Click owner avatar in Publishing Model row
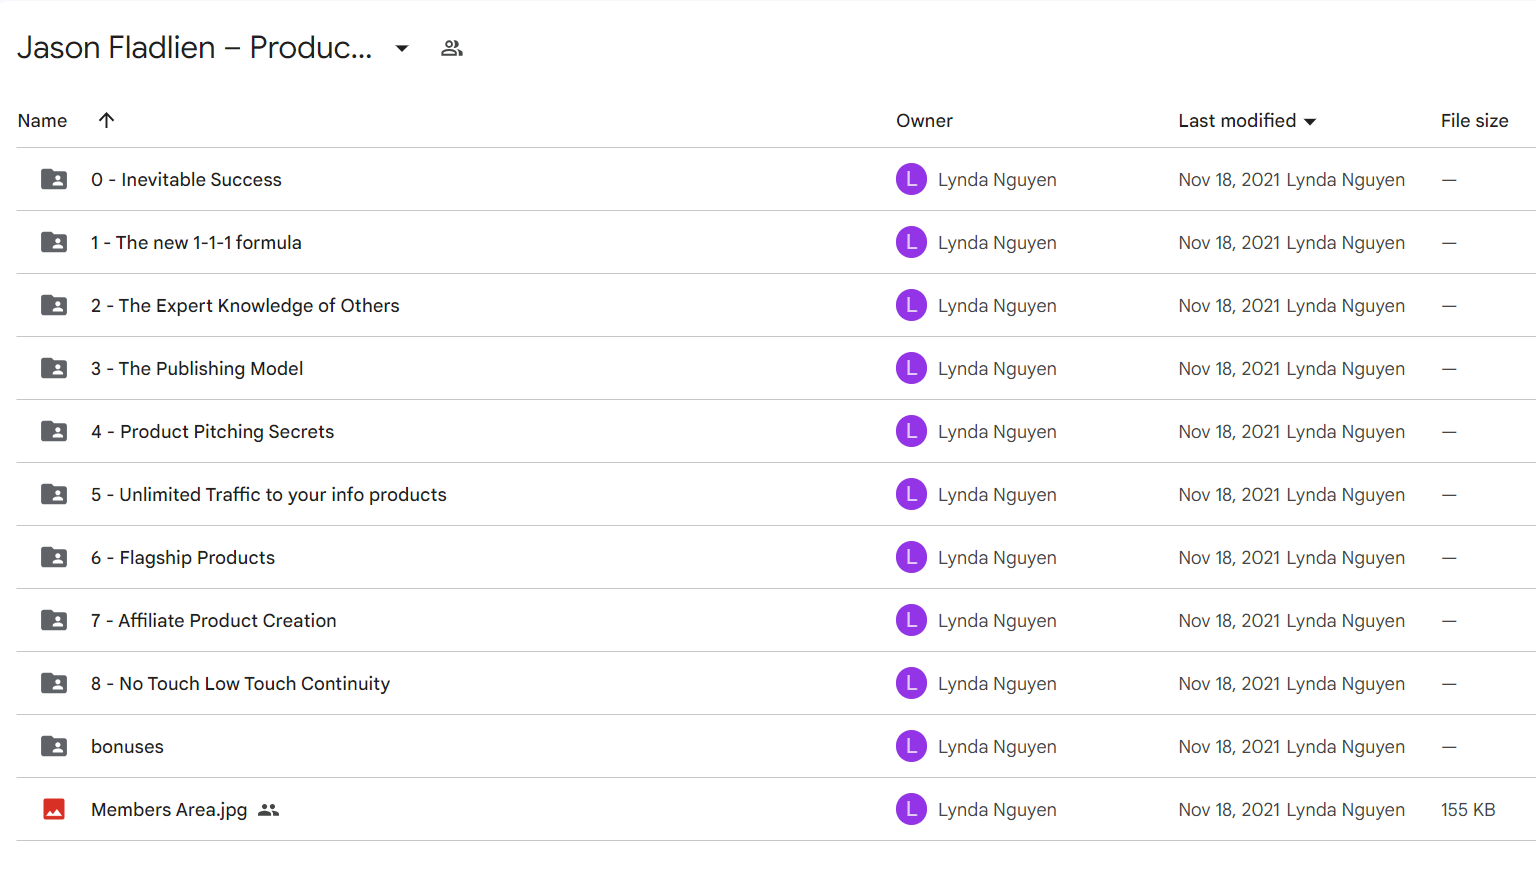1536x884 pixels. tap(911, 368)
